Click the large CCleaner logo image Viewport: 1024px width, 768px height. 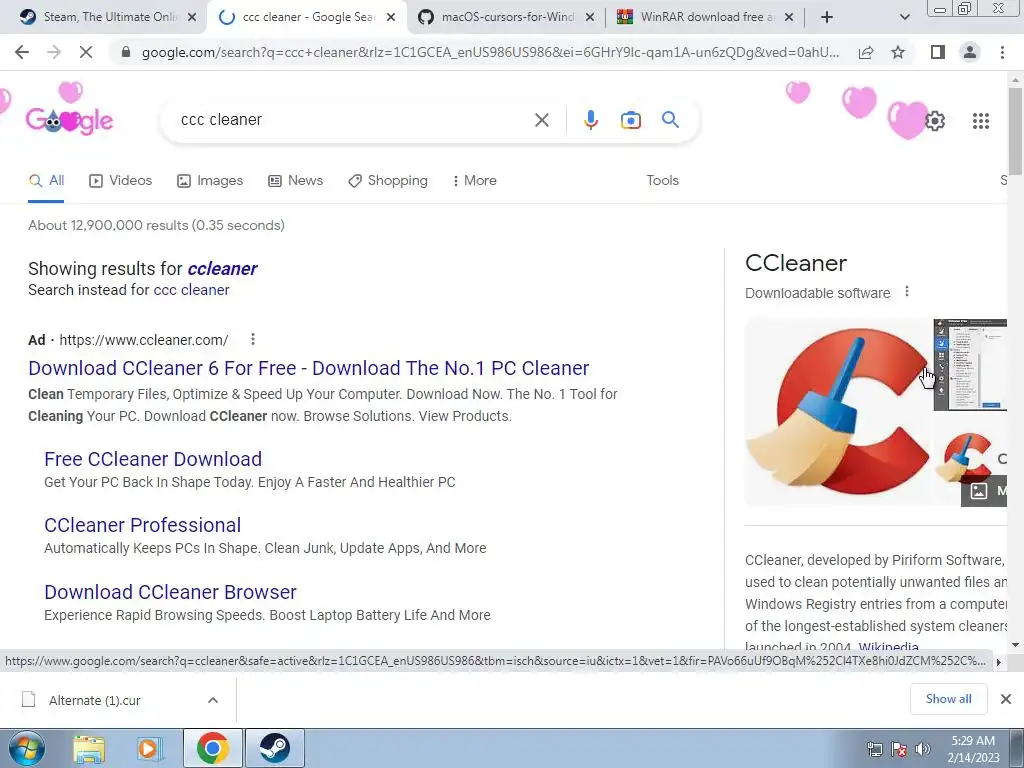(838, 411)
